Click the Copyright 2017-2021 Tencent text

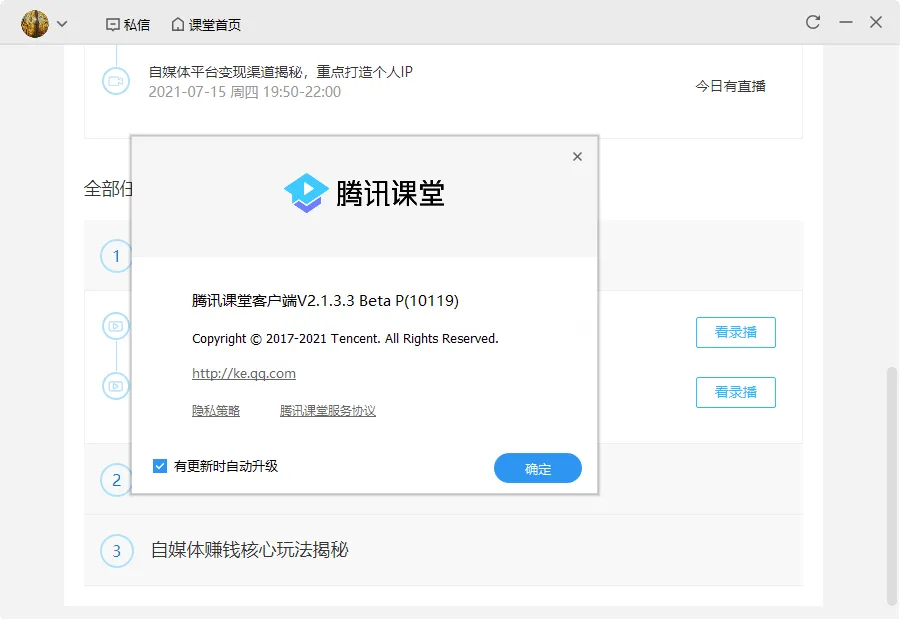click(x=345, y=339)
